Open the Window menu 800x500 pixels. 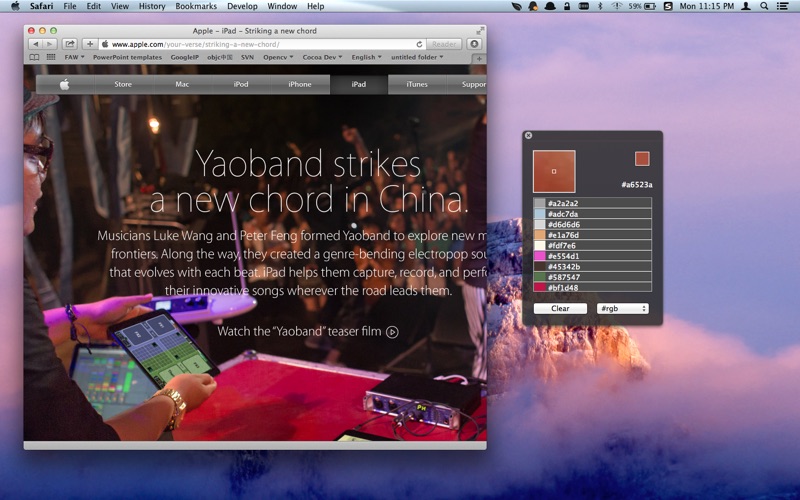click(282, 6)
